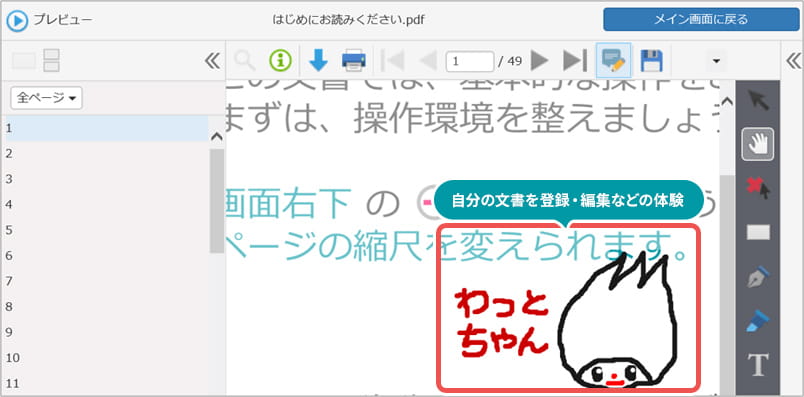
Task: Click the page number input field
Action: point(470,62)
